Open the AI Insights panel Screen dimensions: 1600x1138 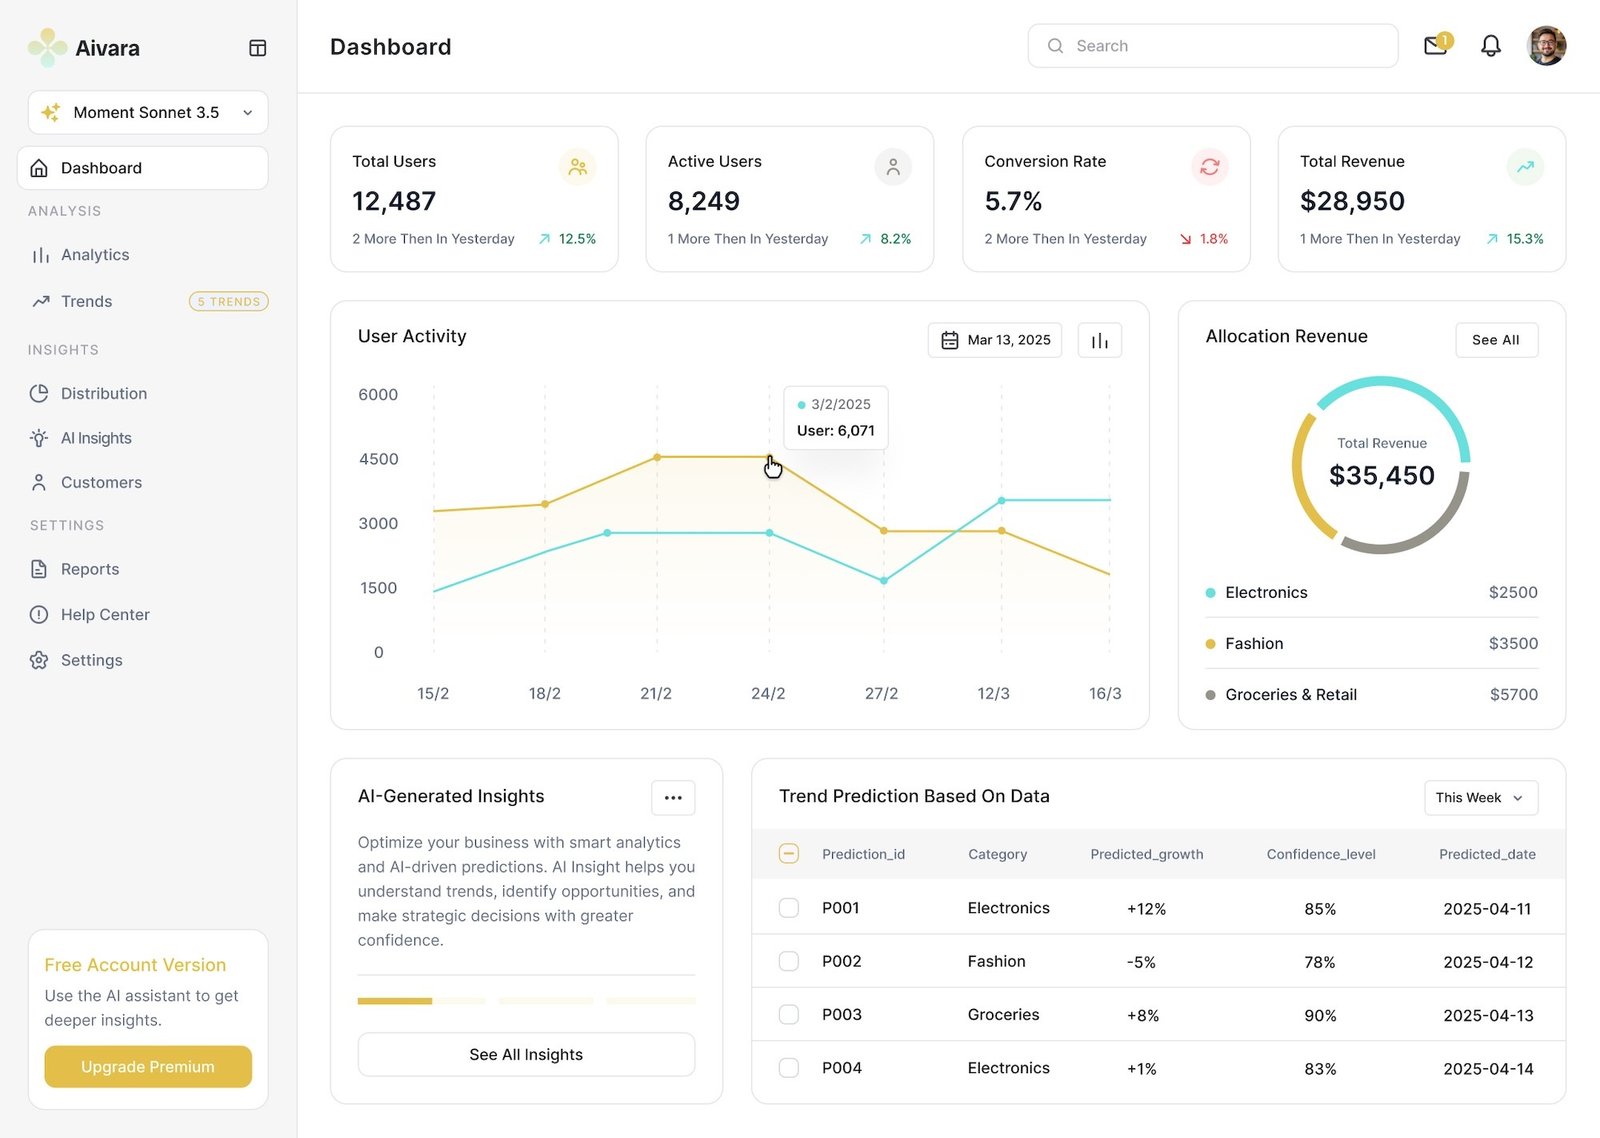pyautogui.click(x=96, y=437)
